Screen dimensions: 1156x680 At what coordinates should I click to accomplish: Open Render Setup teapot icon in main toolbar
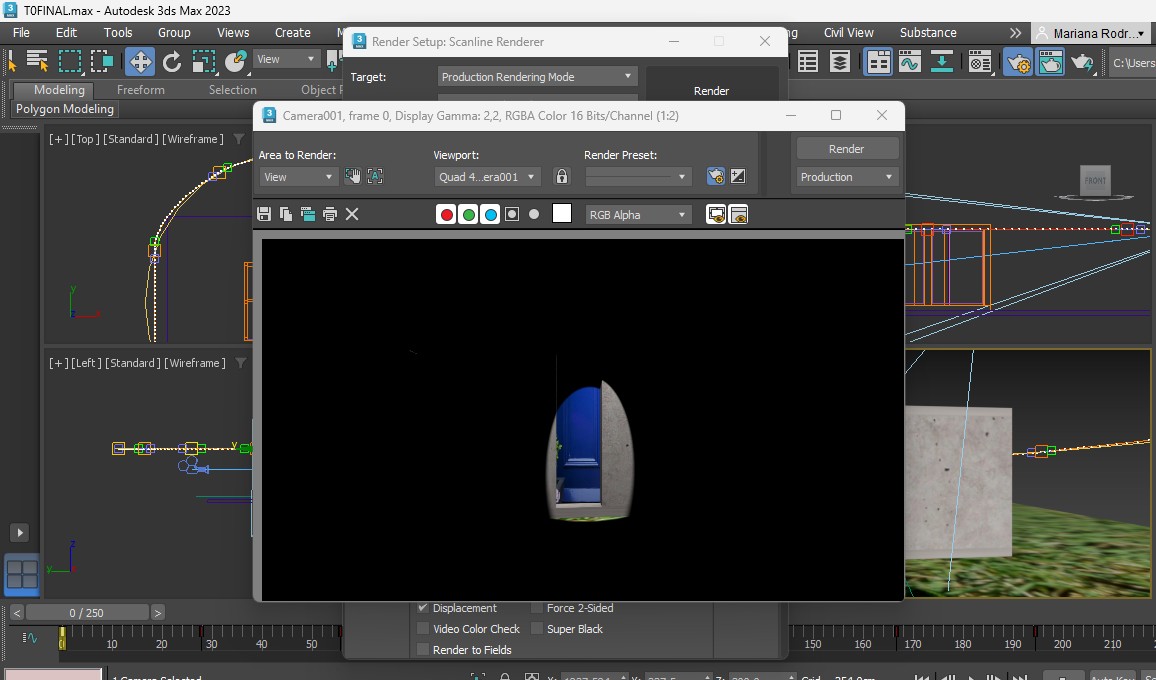(x=1018, y=62)
